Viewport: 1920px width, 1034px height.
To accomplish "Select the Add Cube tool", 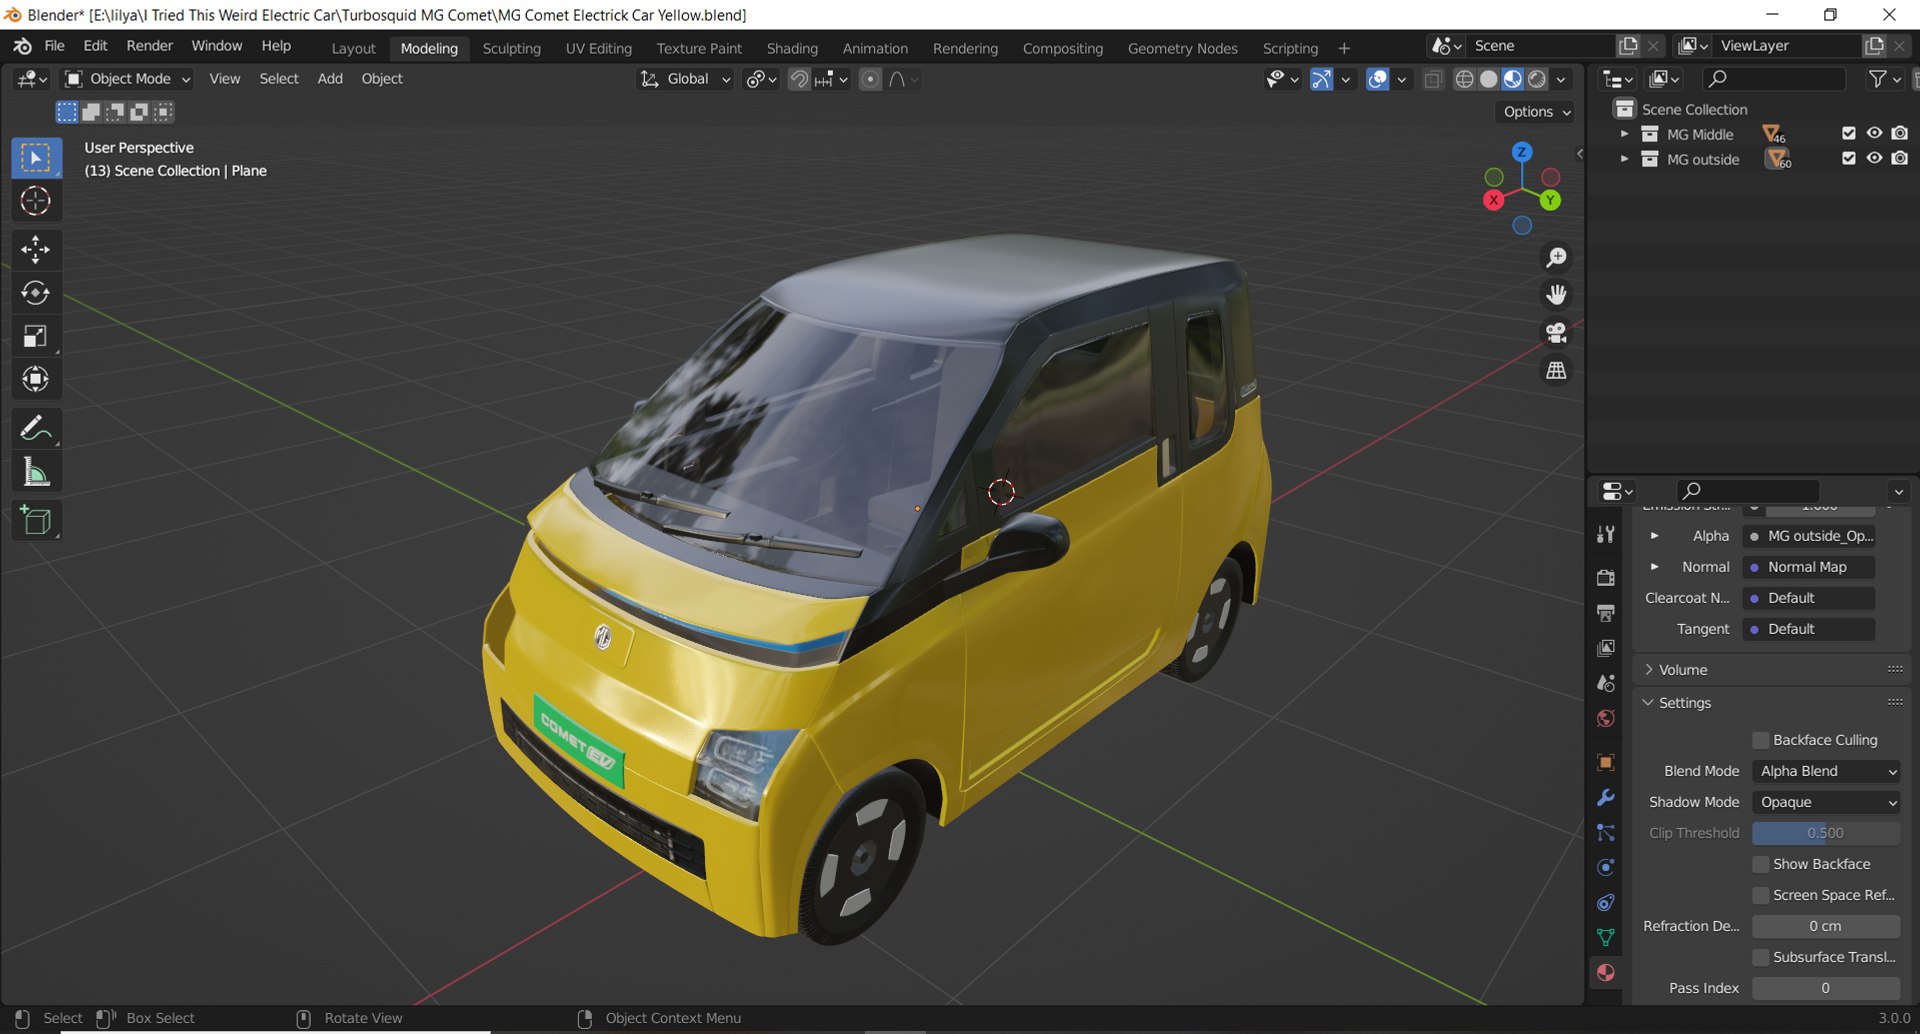I will [36, 520].
